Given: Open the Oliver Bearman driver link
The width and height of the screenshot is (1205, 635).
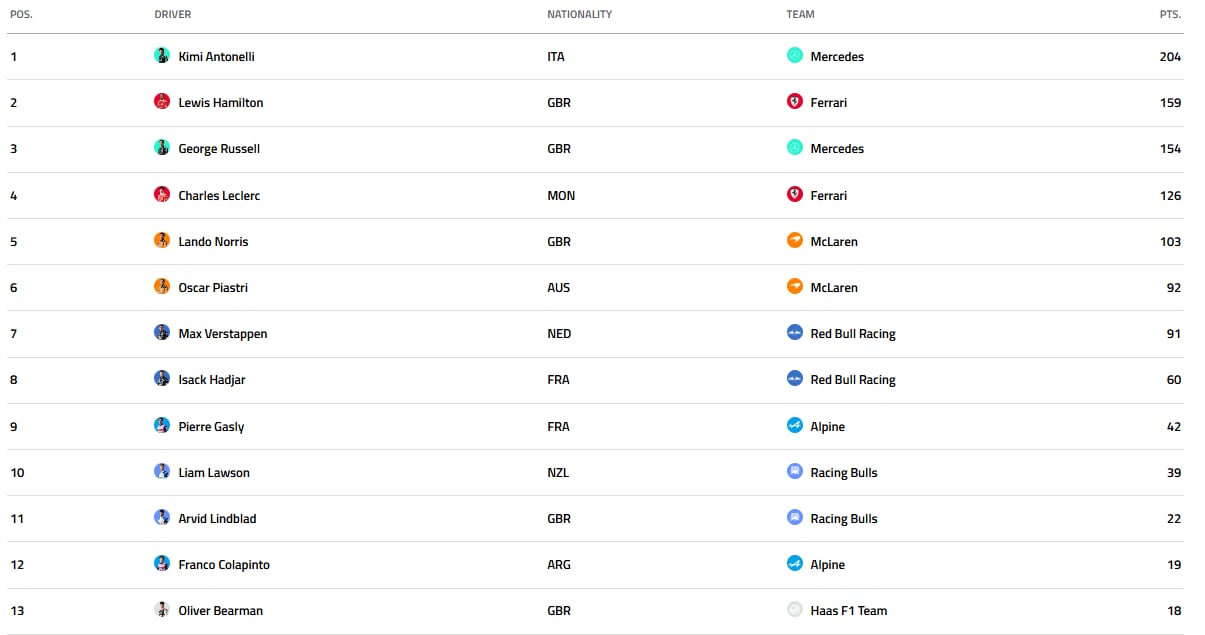Looking at the screenshot, I should (x=221, y=610).
